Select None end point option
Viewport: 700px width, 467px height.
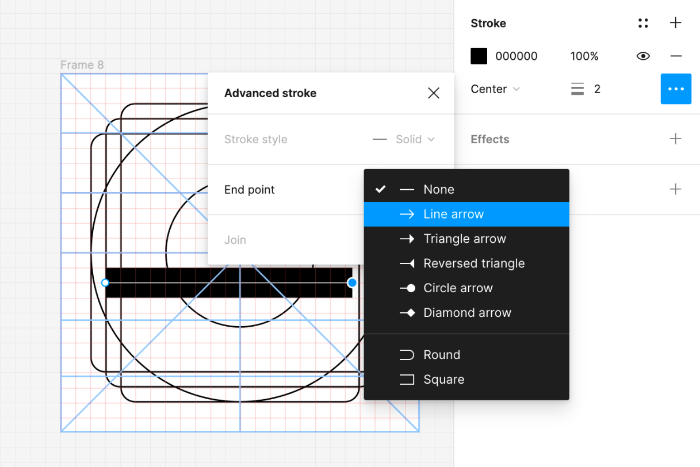[467, 189]
